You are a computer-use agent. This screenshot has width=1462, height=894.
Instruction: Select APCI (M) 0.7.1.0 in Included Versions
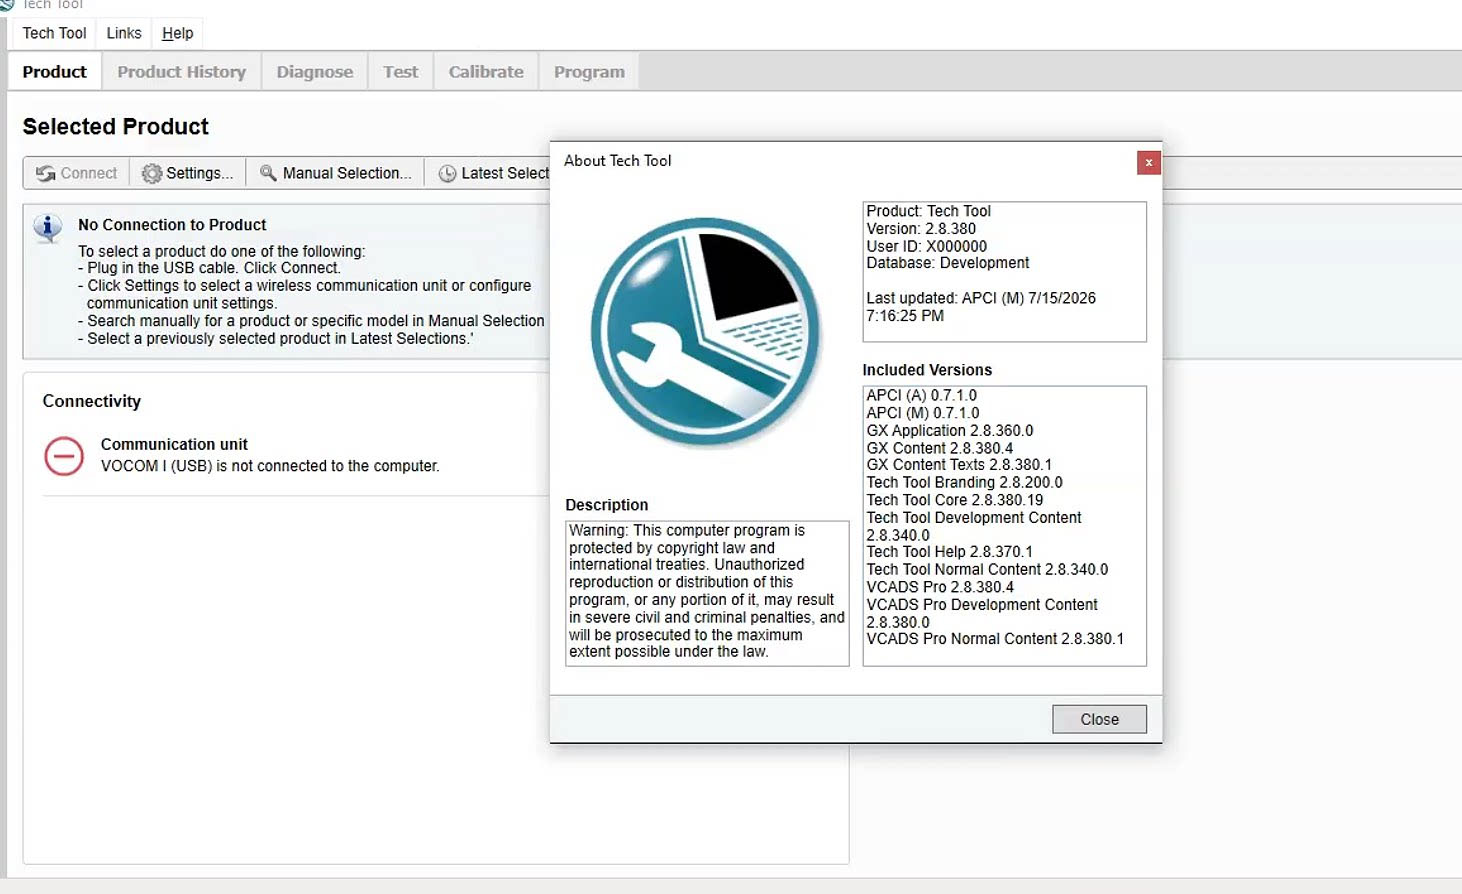pyautogui.click(x=923, y=413)
